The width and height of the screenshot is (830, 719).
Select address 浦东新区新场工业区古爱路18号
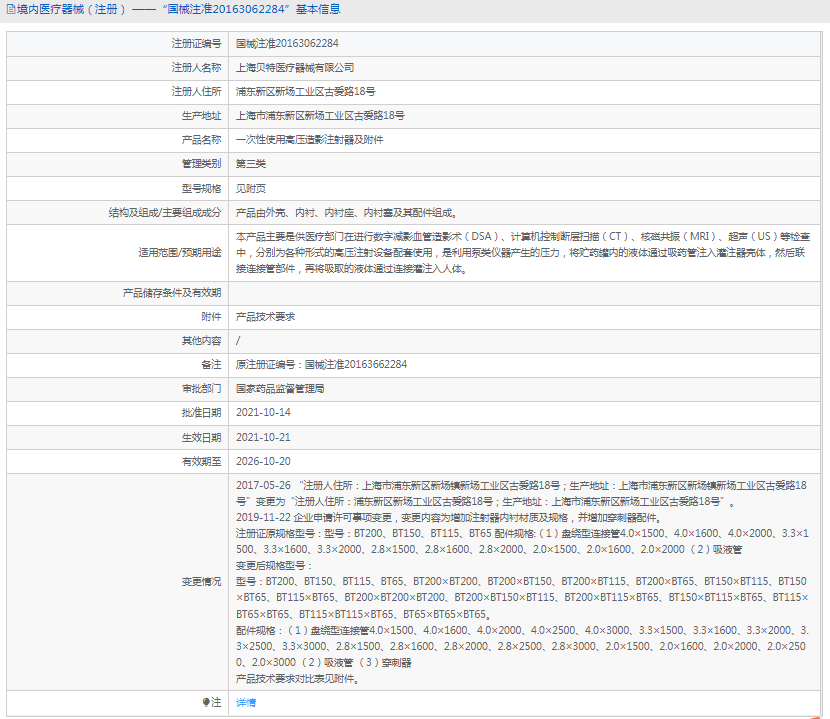click(x=305, y=91)
